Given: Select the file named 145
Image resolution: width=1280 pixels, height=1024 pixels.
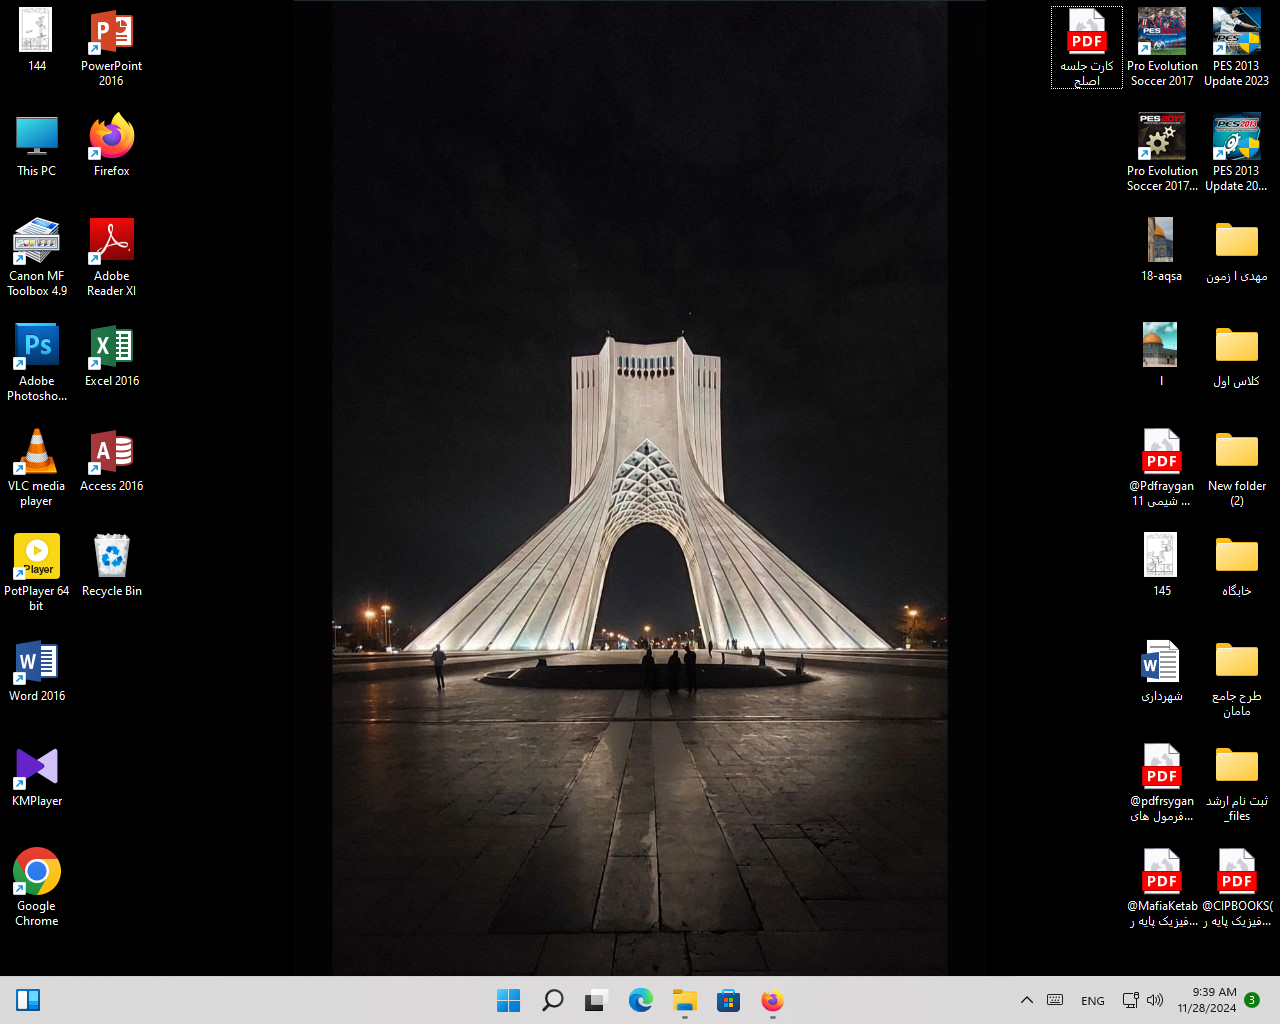Looking at the screenshot, I should (x=1162, y=565).
